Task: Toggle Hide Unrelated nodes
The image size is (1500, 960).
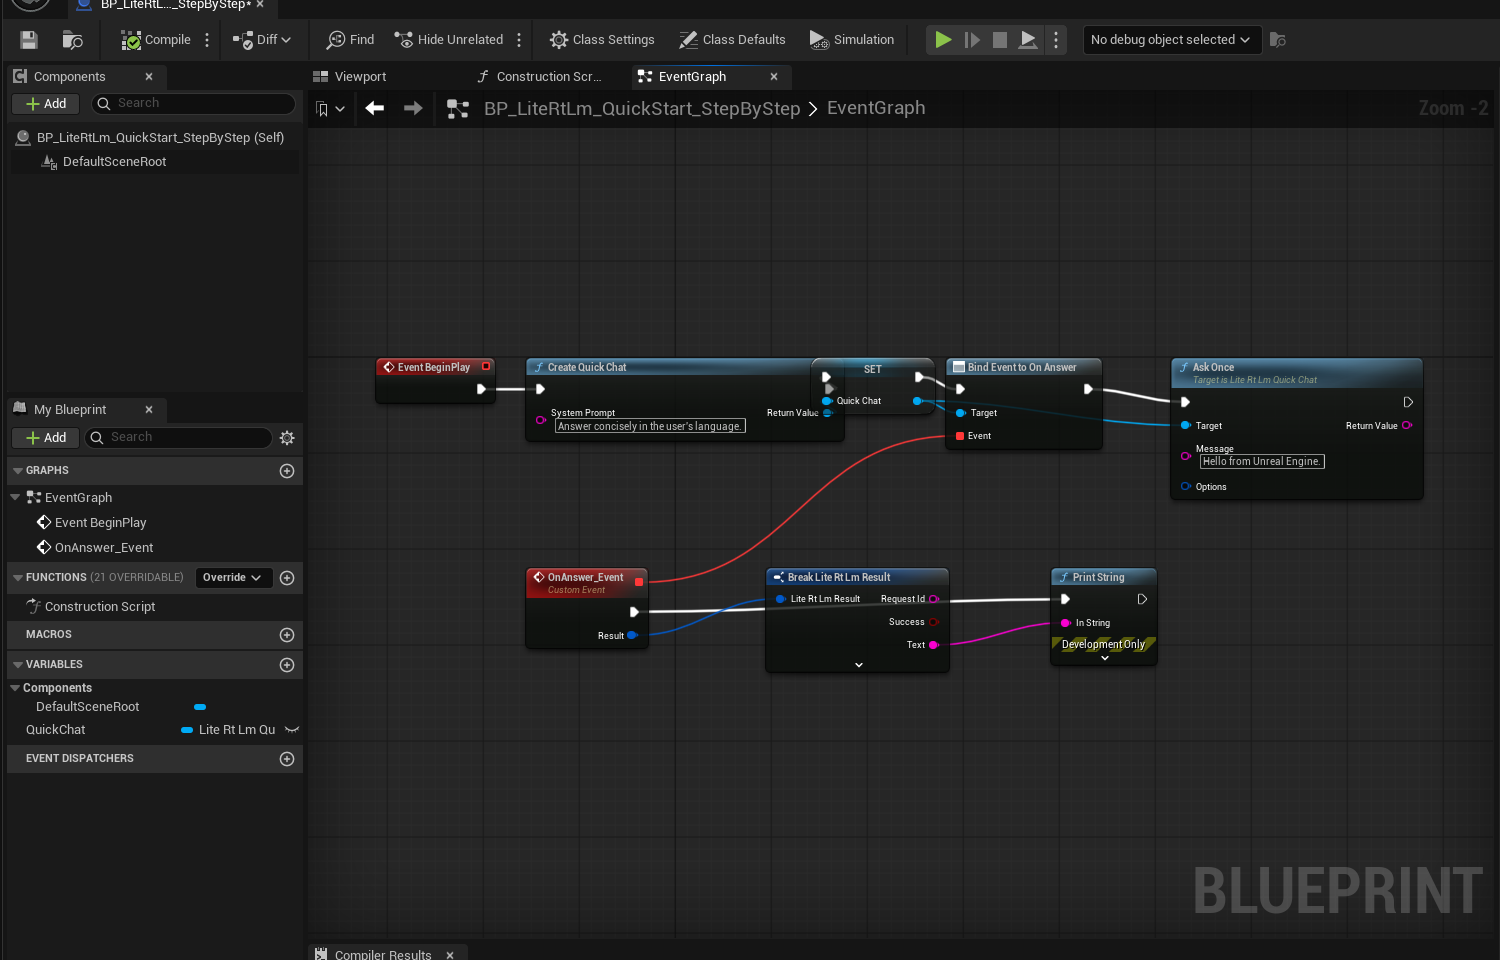Action: (x=449, y=40)
